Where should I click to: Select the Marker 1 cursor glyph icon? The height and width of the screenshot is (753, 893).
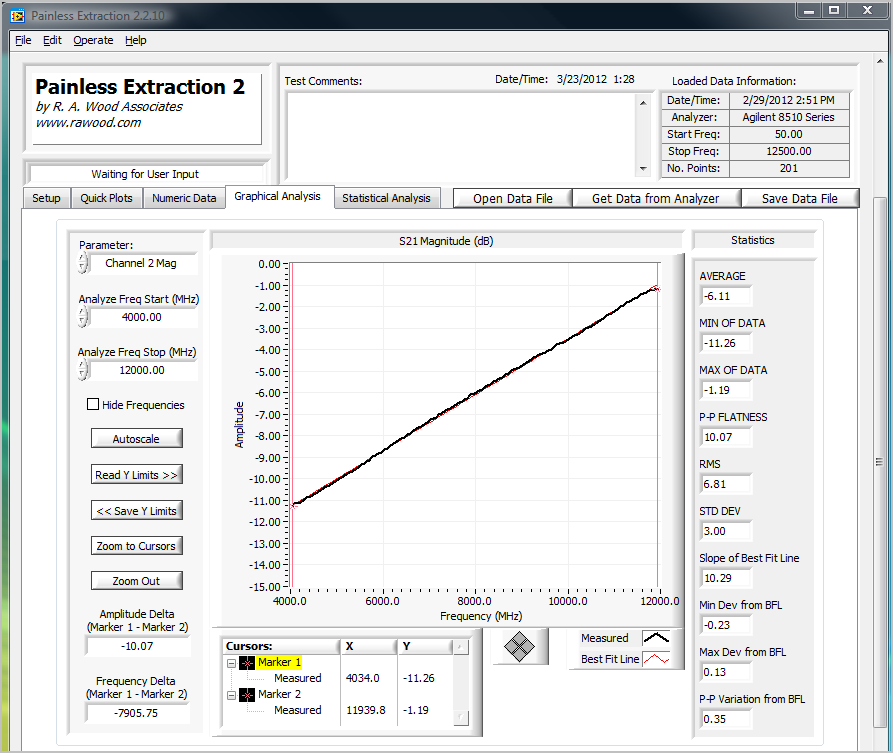[x=247, y=662]
